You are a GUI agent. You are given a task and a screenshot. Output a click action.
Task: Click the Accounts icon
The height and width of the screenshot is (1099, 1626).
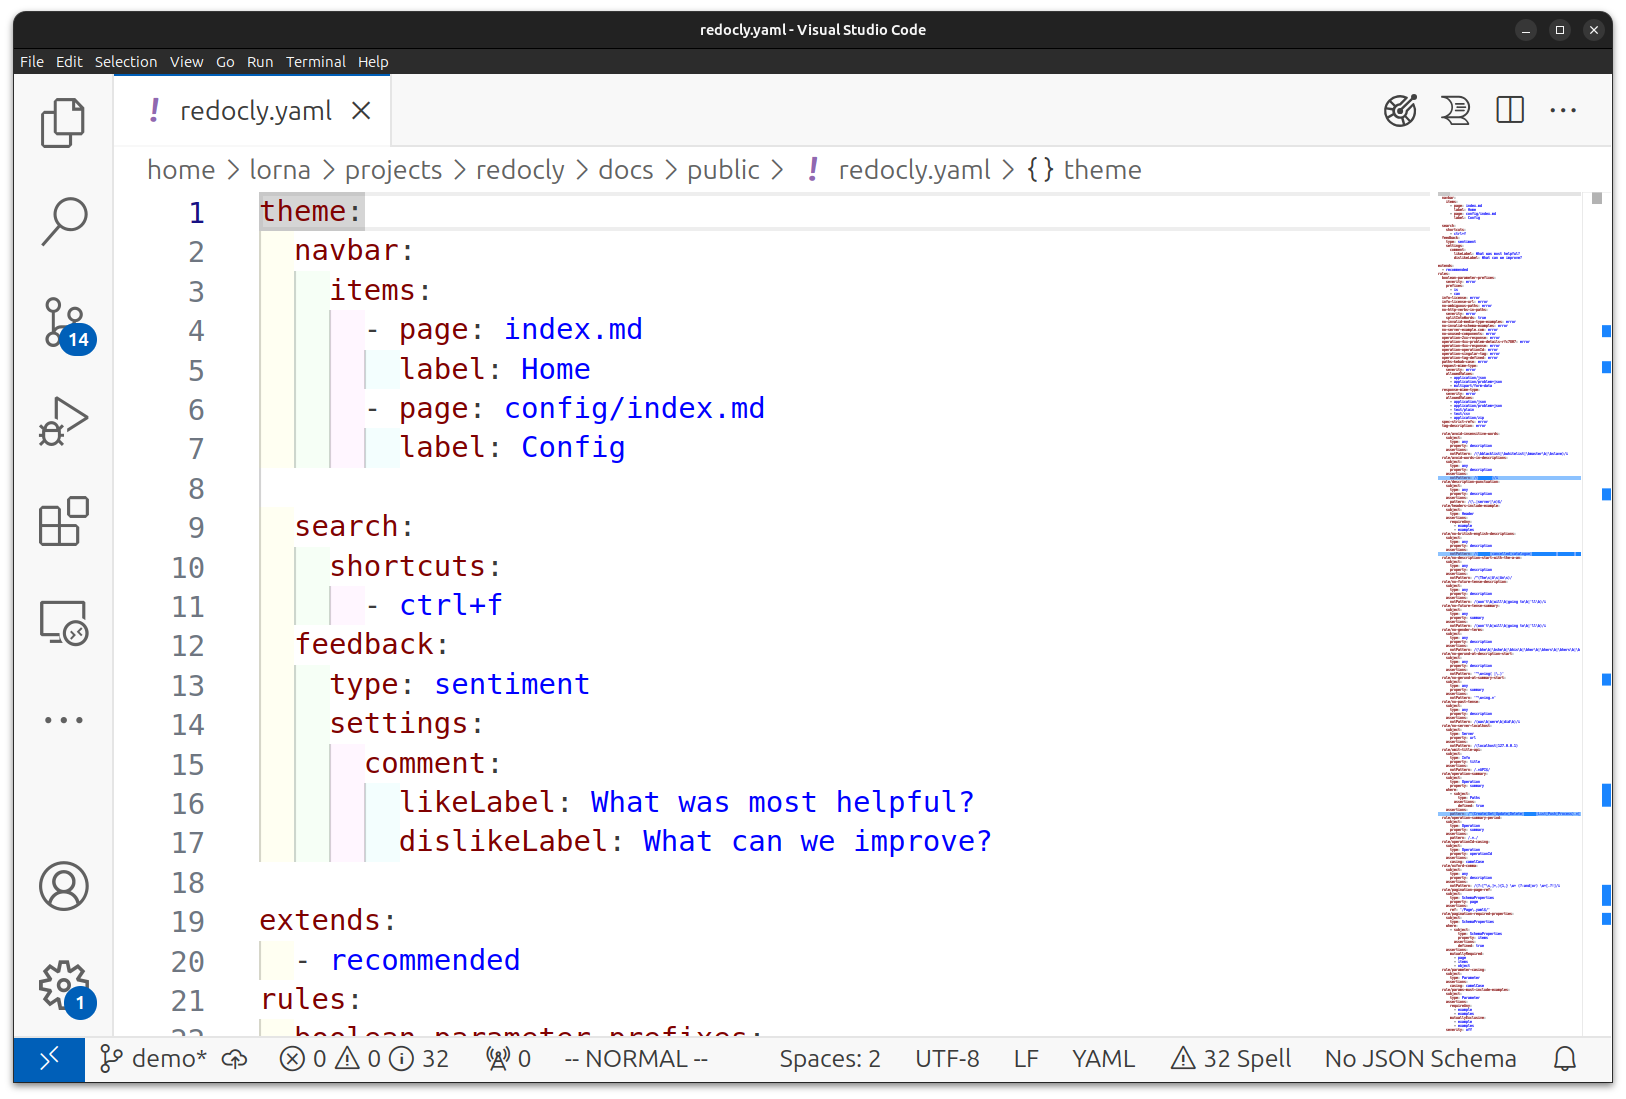point(63,886)
